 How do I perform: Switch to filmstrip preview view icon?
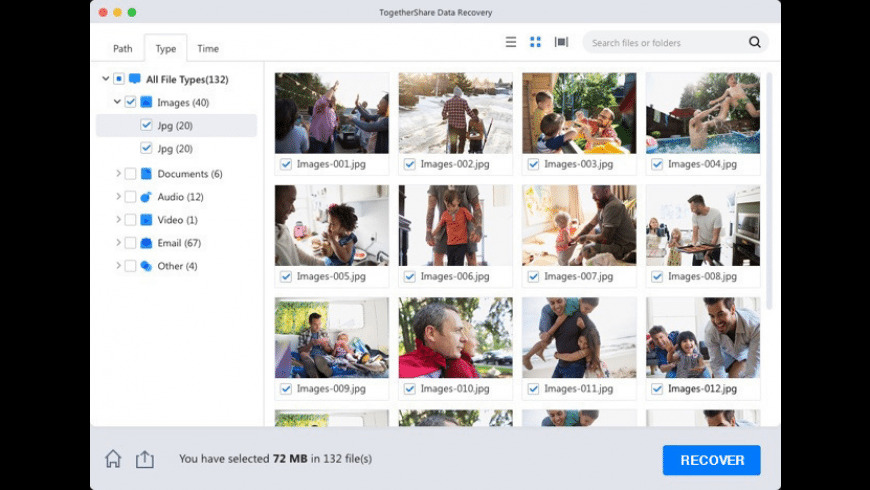tap(561, 42)
